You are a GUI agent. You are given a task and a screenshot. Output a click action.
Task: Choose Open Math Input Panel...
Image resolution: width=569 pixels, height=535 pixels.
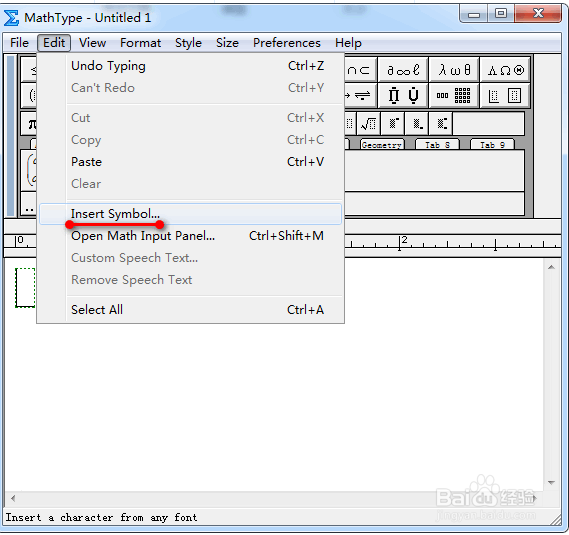coord(191,236)
